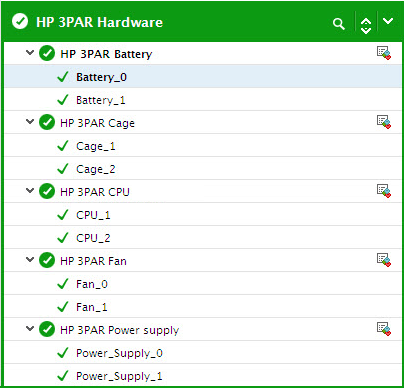
Task: Click the green checkmark beside CPU_2
Action: point(63,238)
